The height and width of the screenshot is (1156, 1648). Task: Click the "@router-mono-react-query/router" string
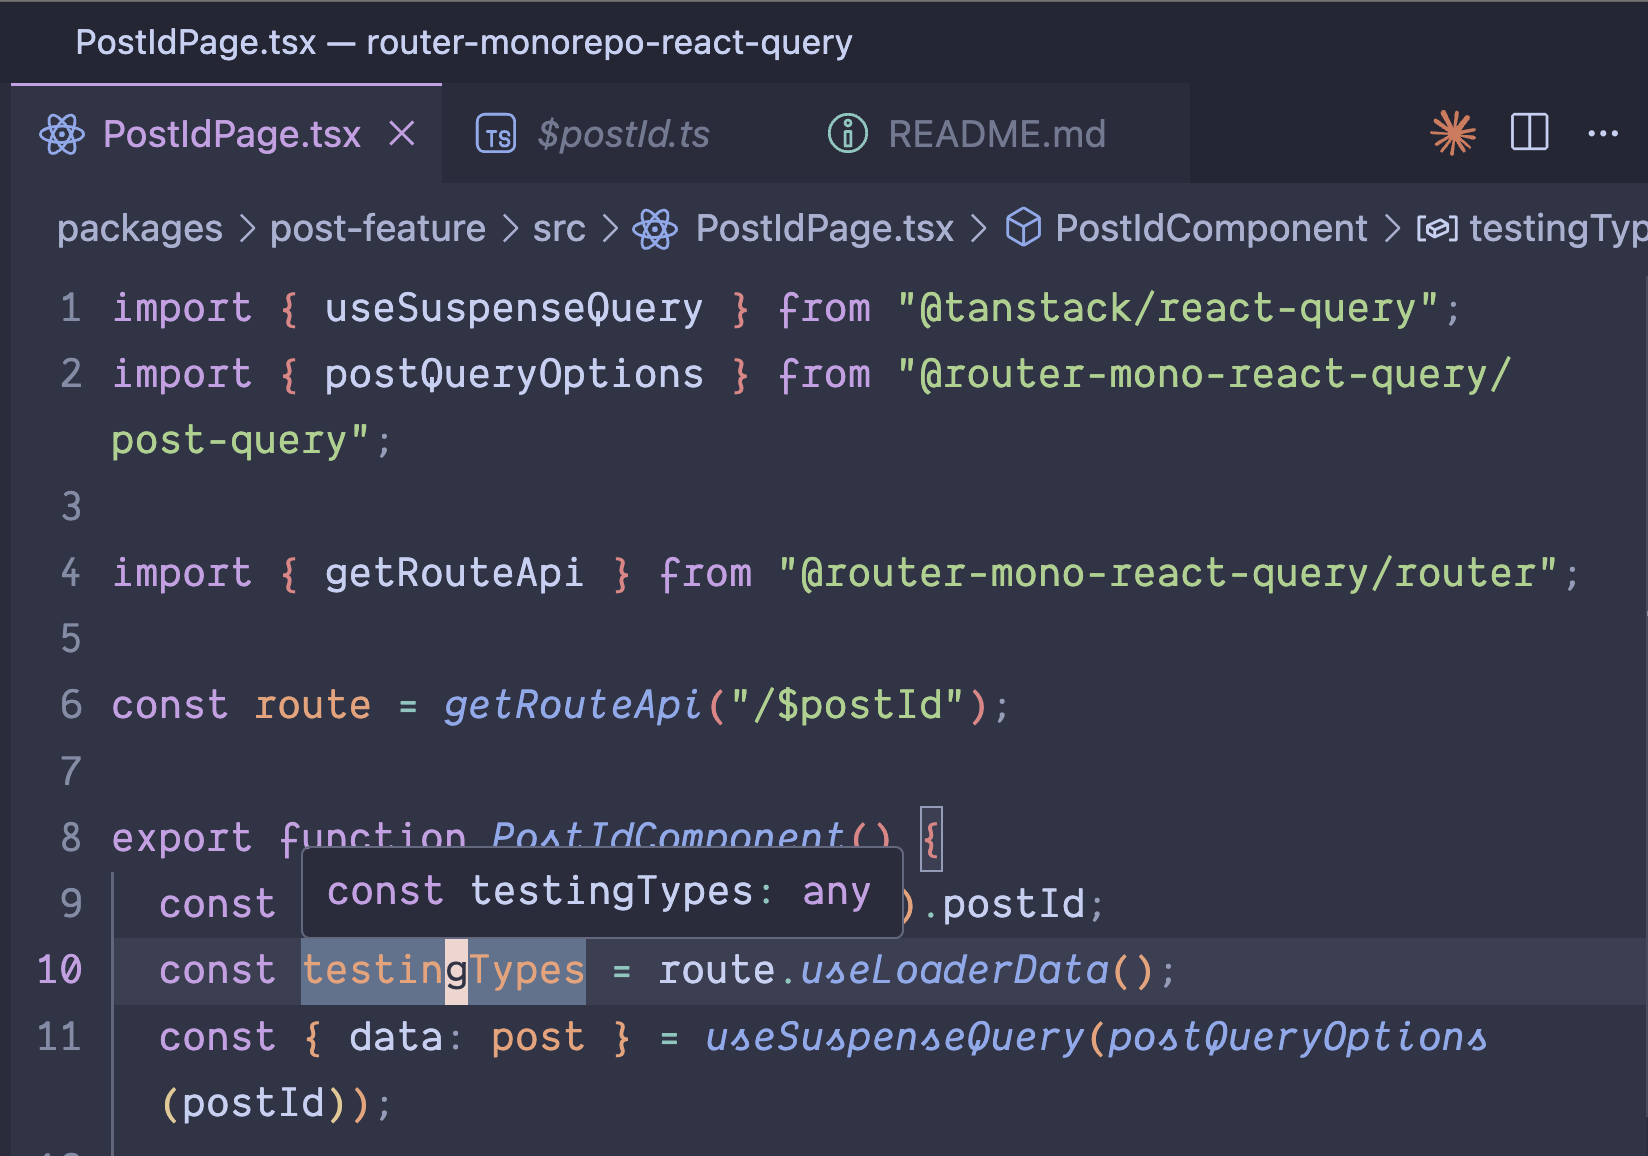point(1167,573)
